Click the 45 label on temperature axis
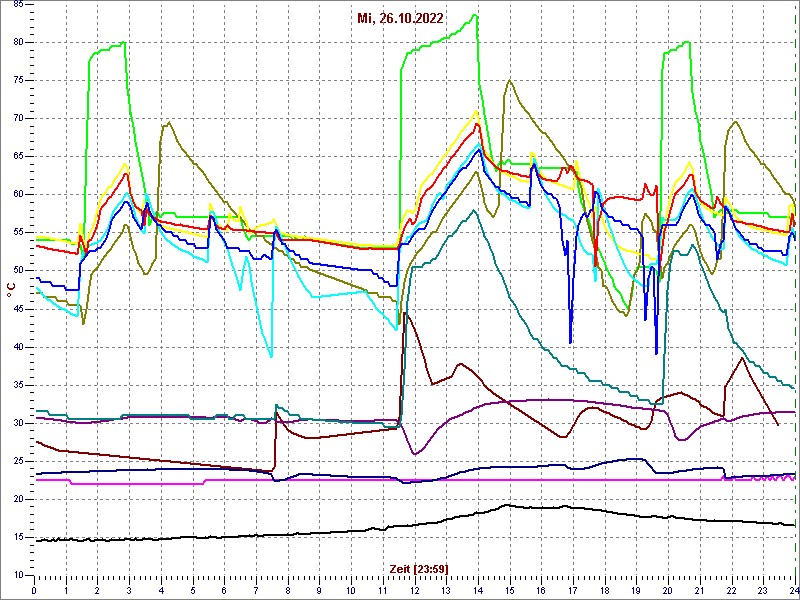800x600 pixels. (x=17, y=309)
